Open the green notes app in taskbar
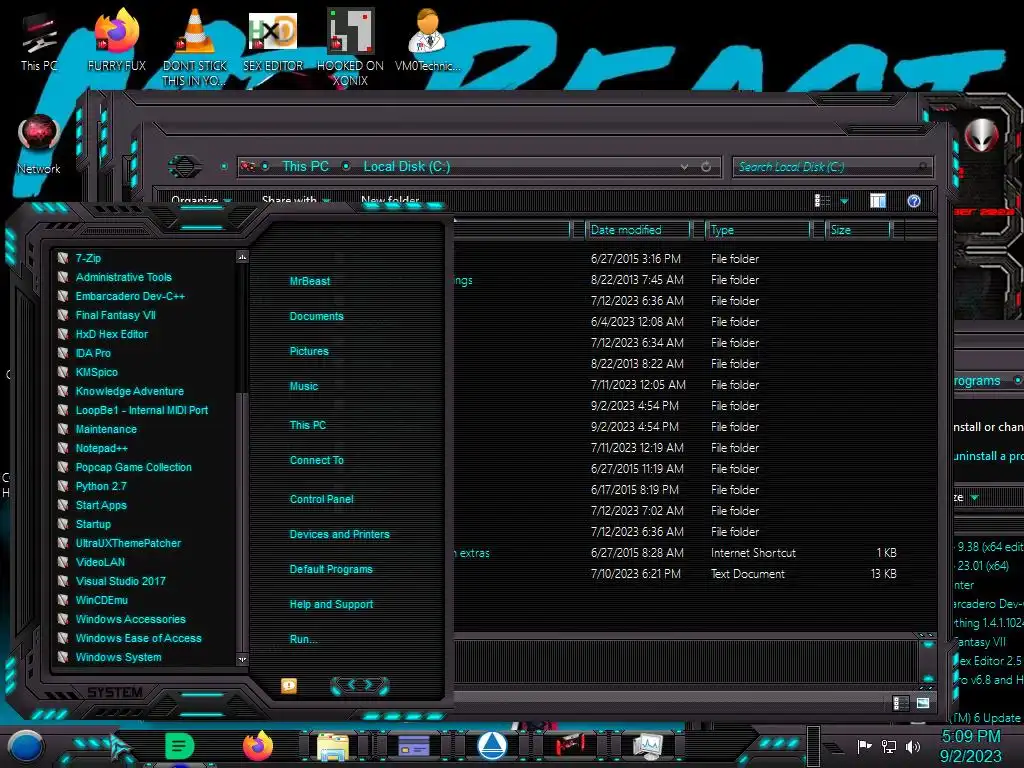1024x768 pixels. [x=179, y=746]
